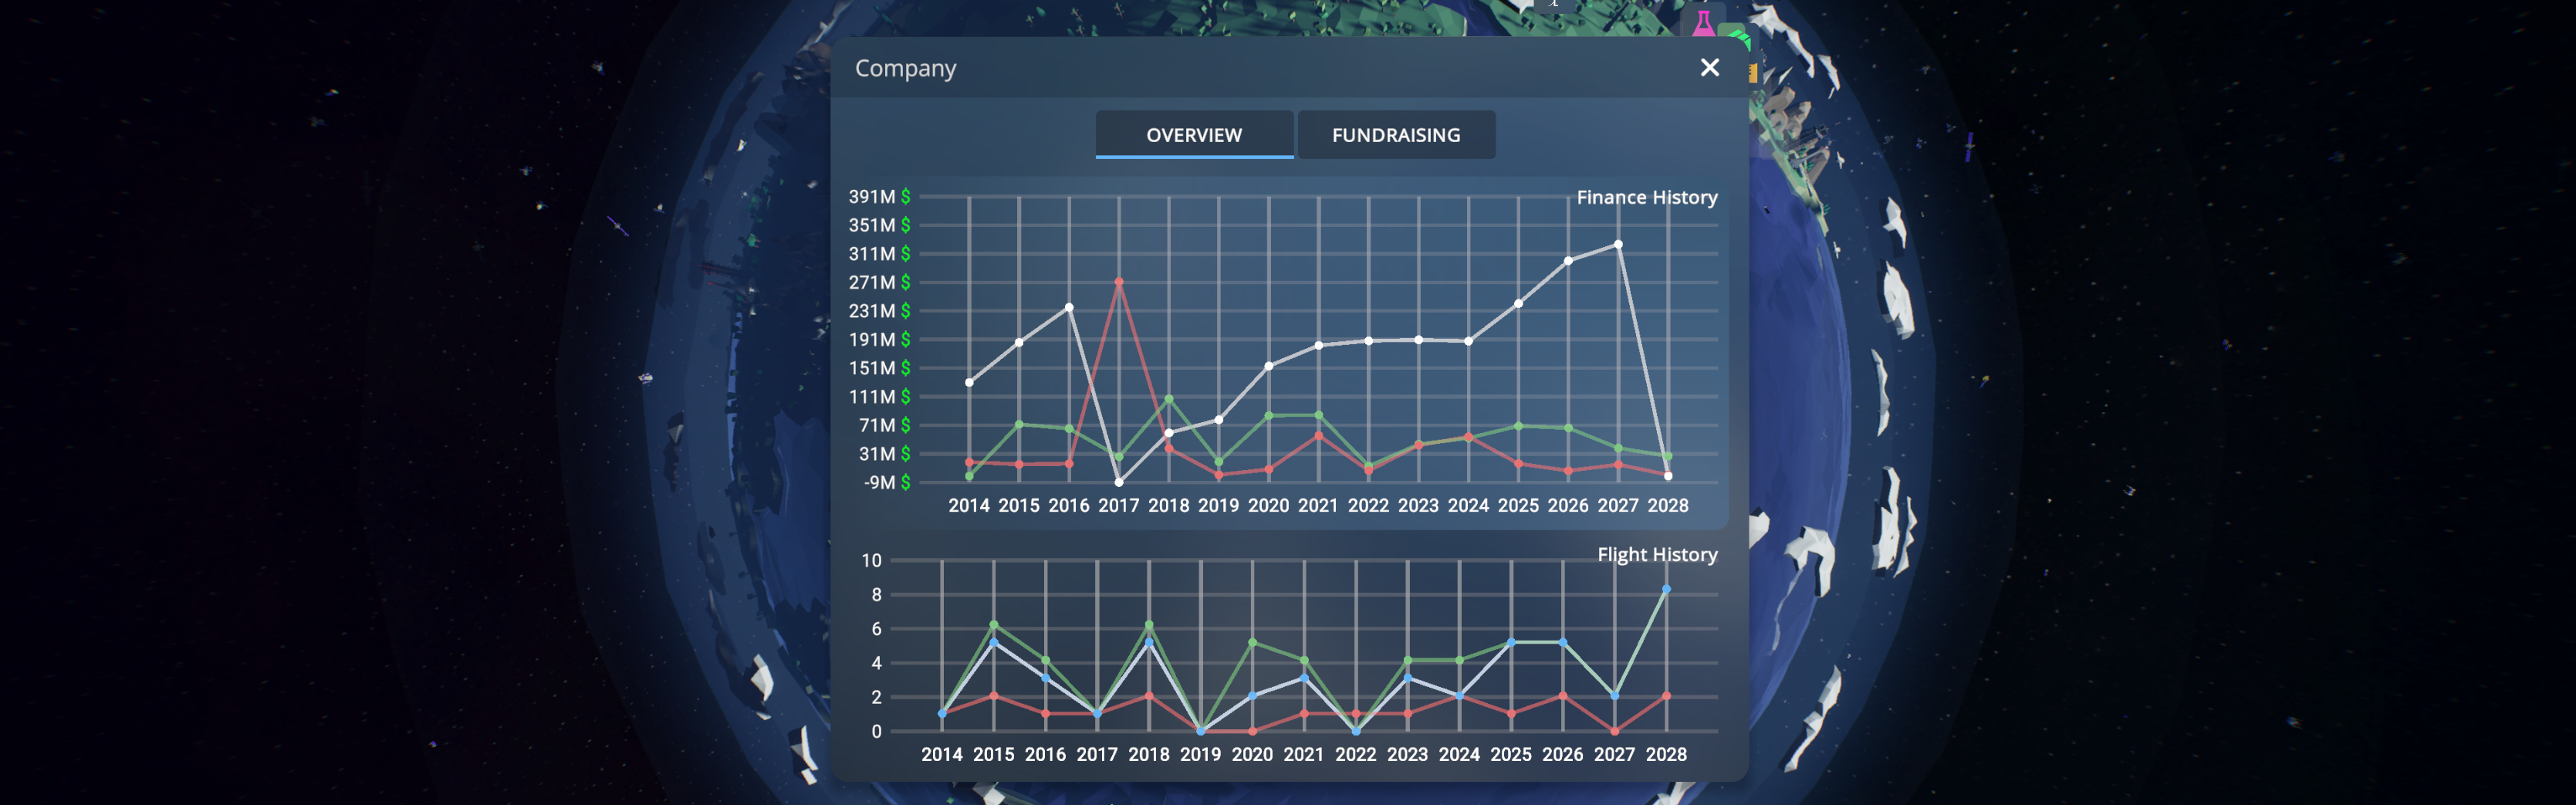The width and height of the screenshot is (2576, 805).
Task: Click the green 2018 data point in Finance History
Action: [x=1168, y=399]
